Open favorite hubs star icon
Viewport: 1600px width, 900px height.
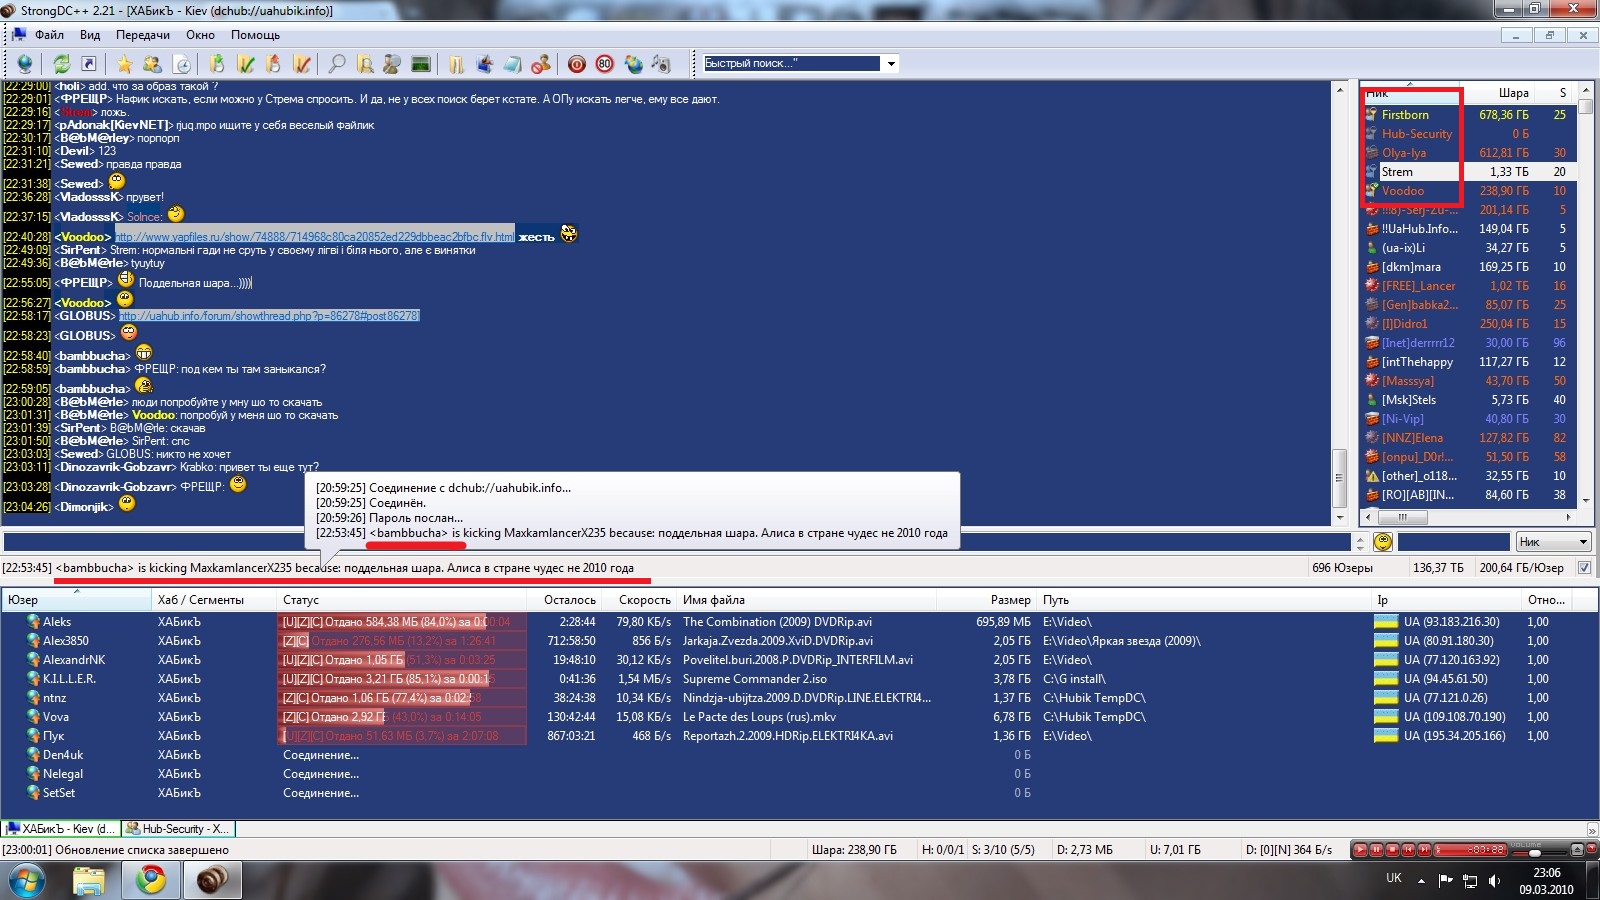[x=124, y=64]
